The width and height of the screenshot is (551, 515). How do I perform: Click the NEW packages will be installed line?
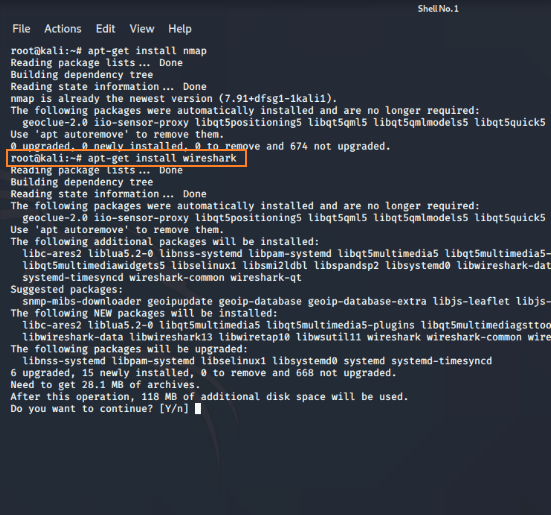144,313
